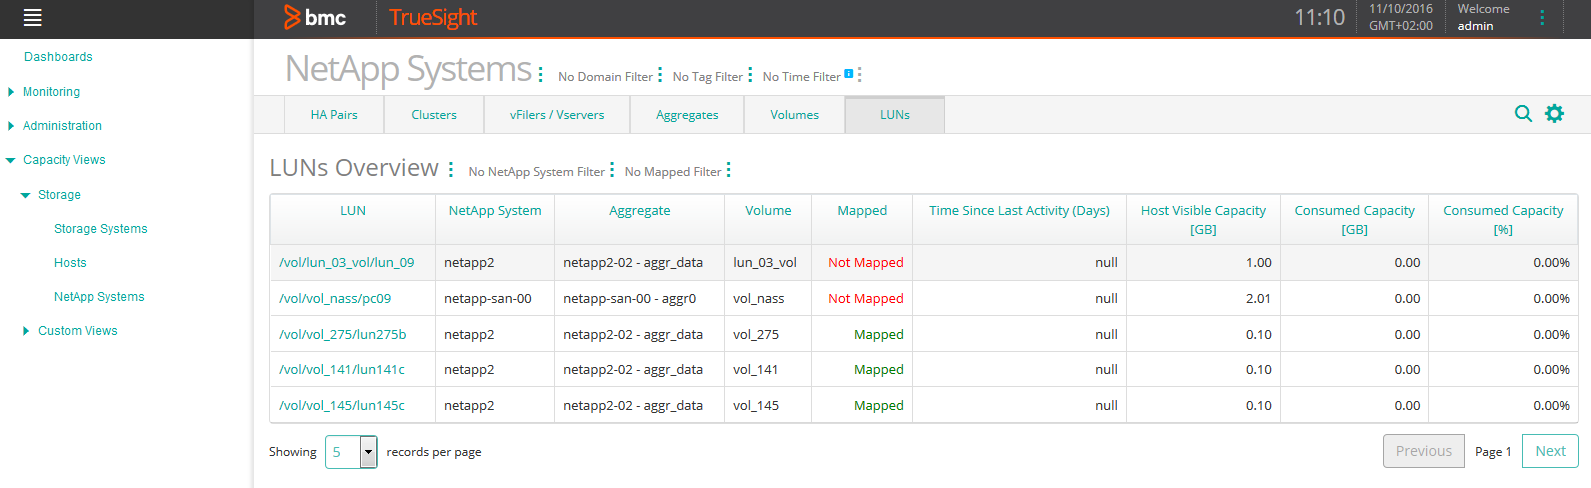This screenshot has width=1591, height=488.
Task: Open Storage Systems view
Action: [x=100, y=229]
